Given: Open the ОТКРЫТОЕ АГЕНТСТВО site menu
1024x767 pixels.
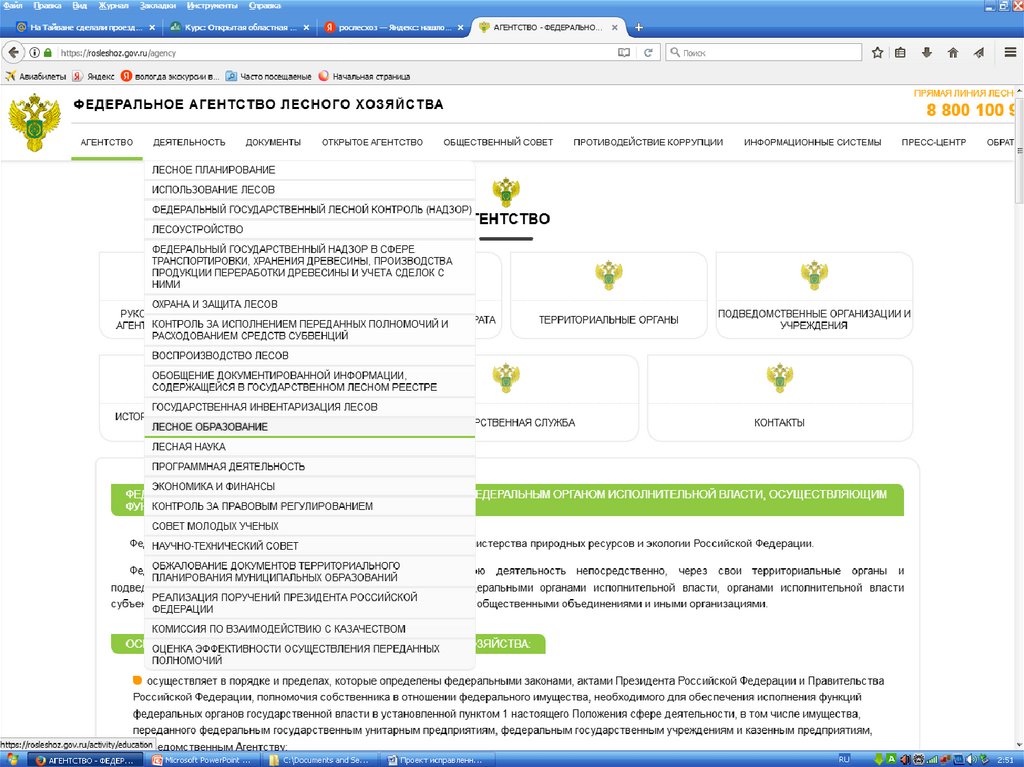Looking at the screenshot, I should pos(372,142).
